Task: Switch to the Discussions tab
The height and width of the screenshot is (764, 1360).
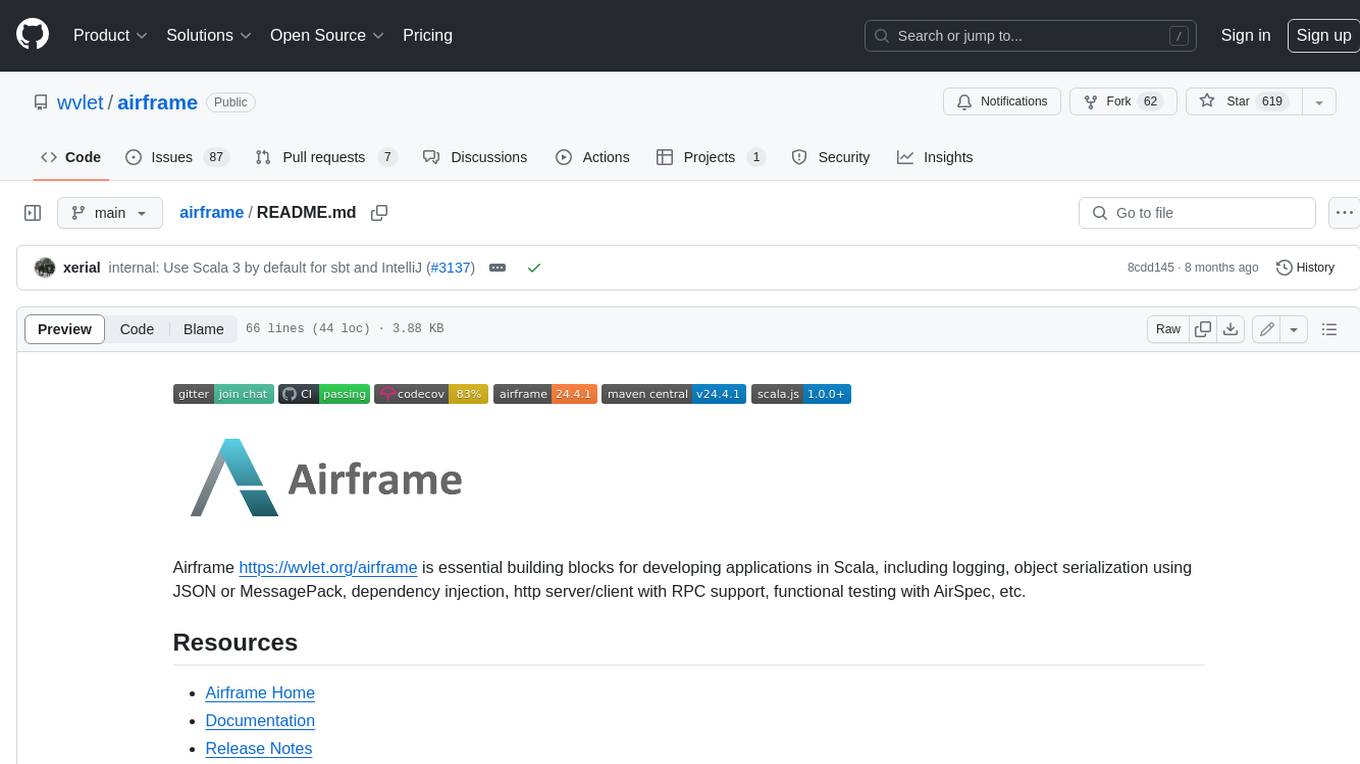Action: click(x=475, y=157)
